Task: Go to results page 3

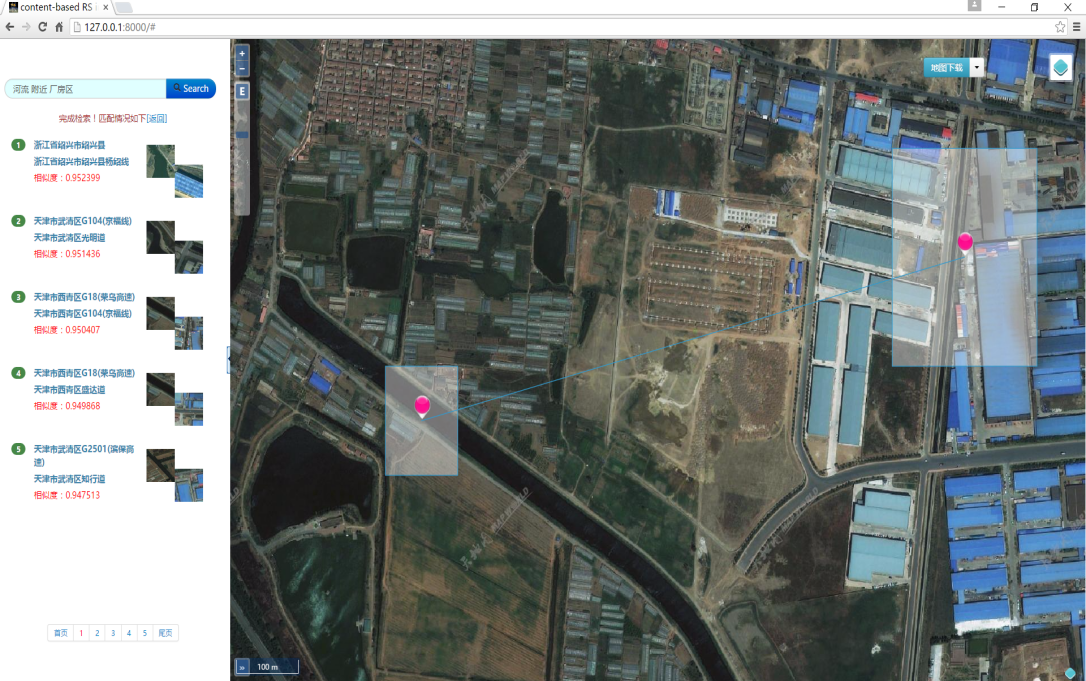Action: (x=113, y=633)
